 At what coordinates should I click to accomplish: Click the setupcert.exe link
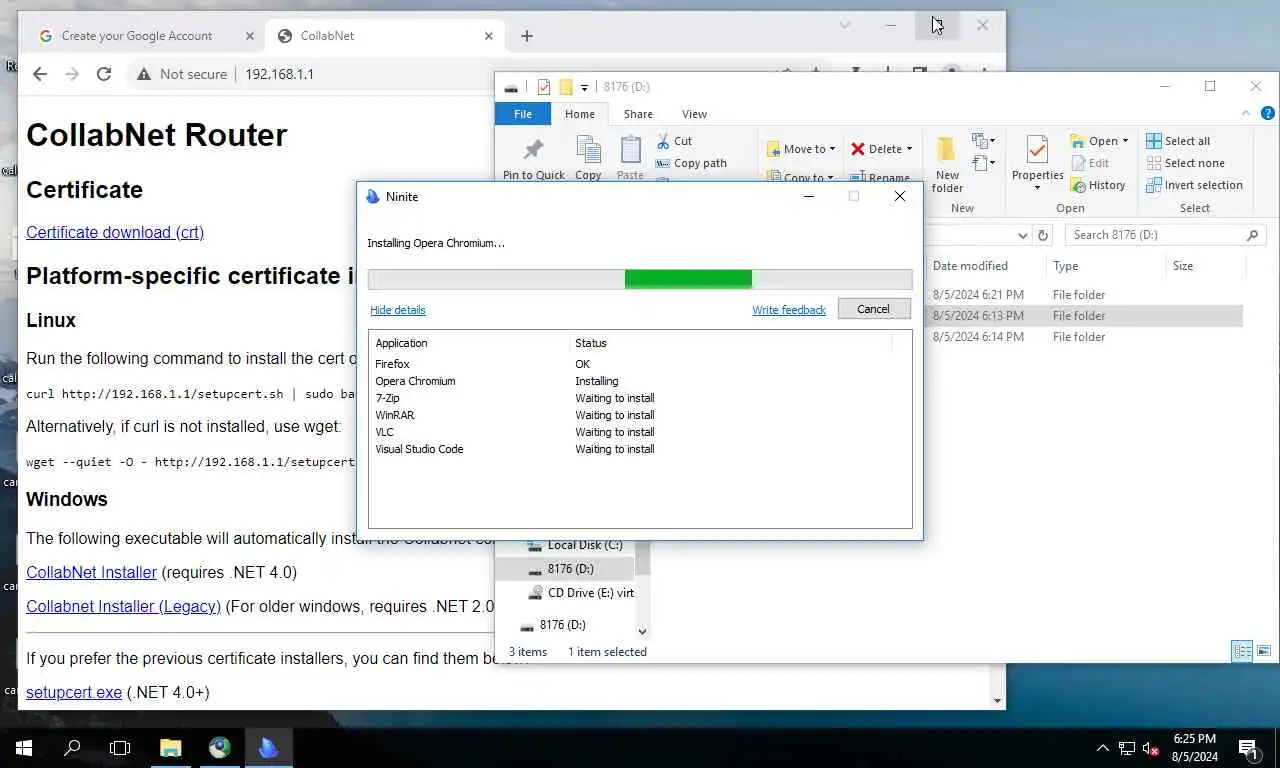(x=74, y=692)
